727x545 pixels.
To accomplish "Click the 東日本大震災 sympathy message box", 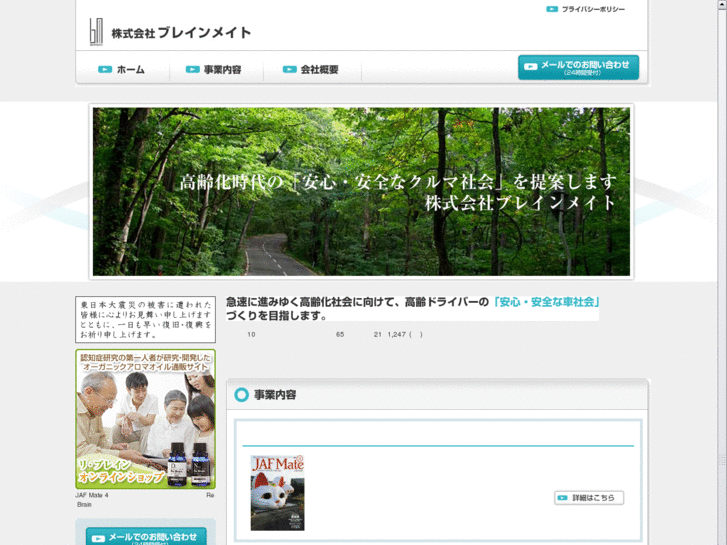I will click(146, 320).
